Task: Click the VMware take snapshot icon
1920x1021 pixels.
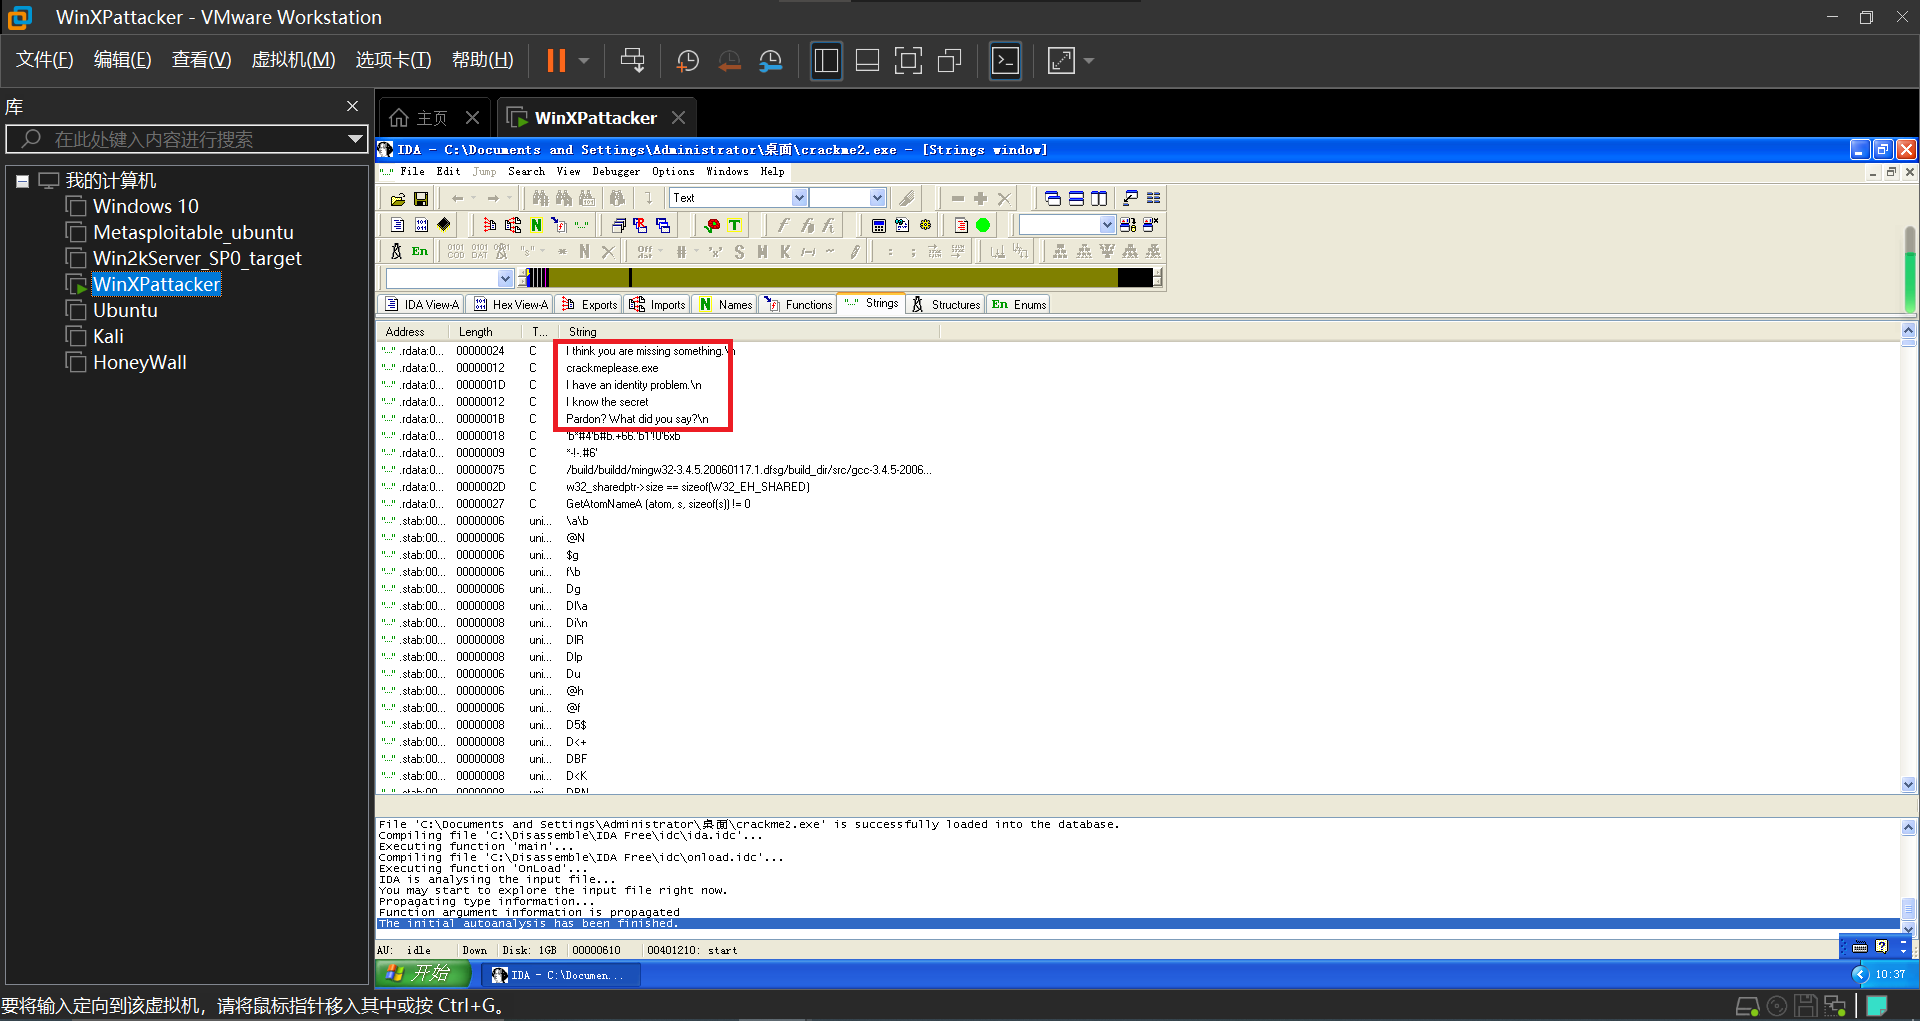Action: coord(688,60)
